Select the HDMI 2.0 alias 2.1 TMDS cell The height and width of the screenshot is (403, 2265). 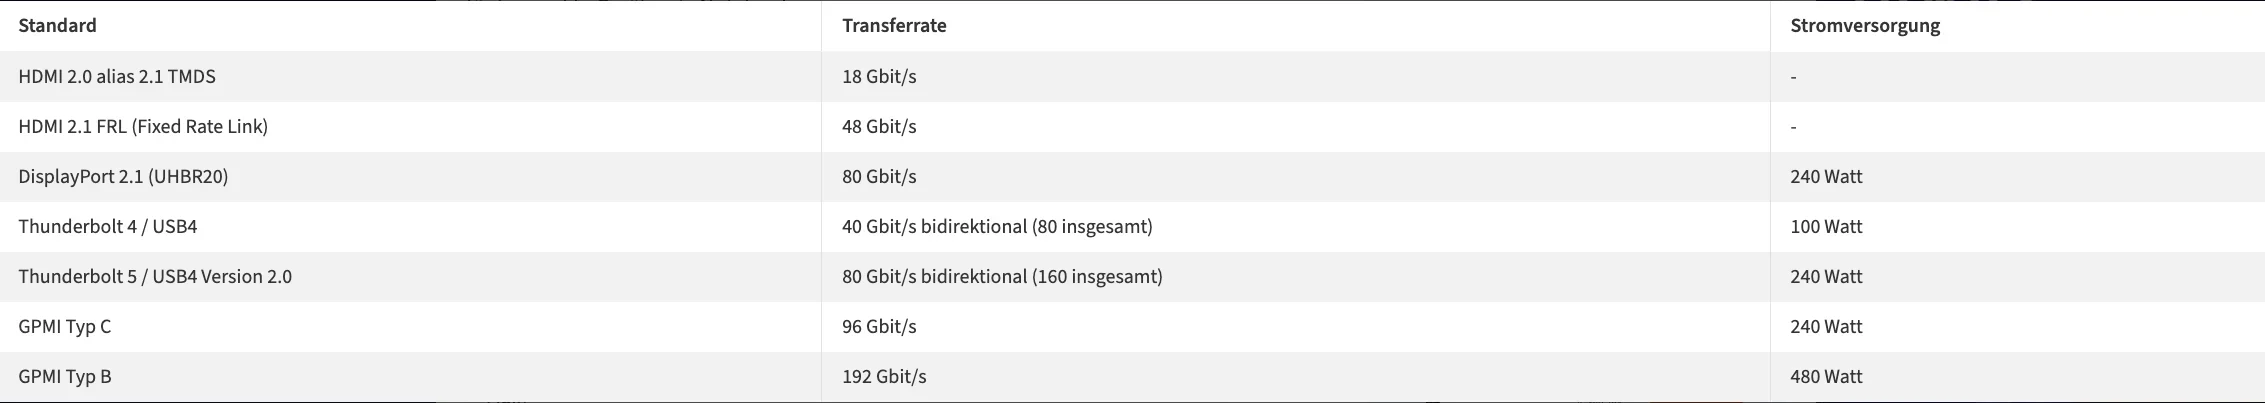click(x=117, y=77)
